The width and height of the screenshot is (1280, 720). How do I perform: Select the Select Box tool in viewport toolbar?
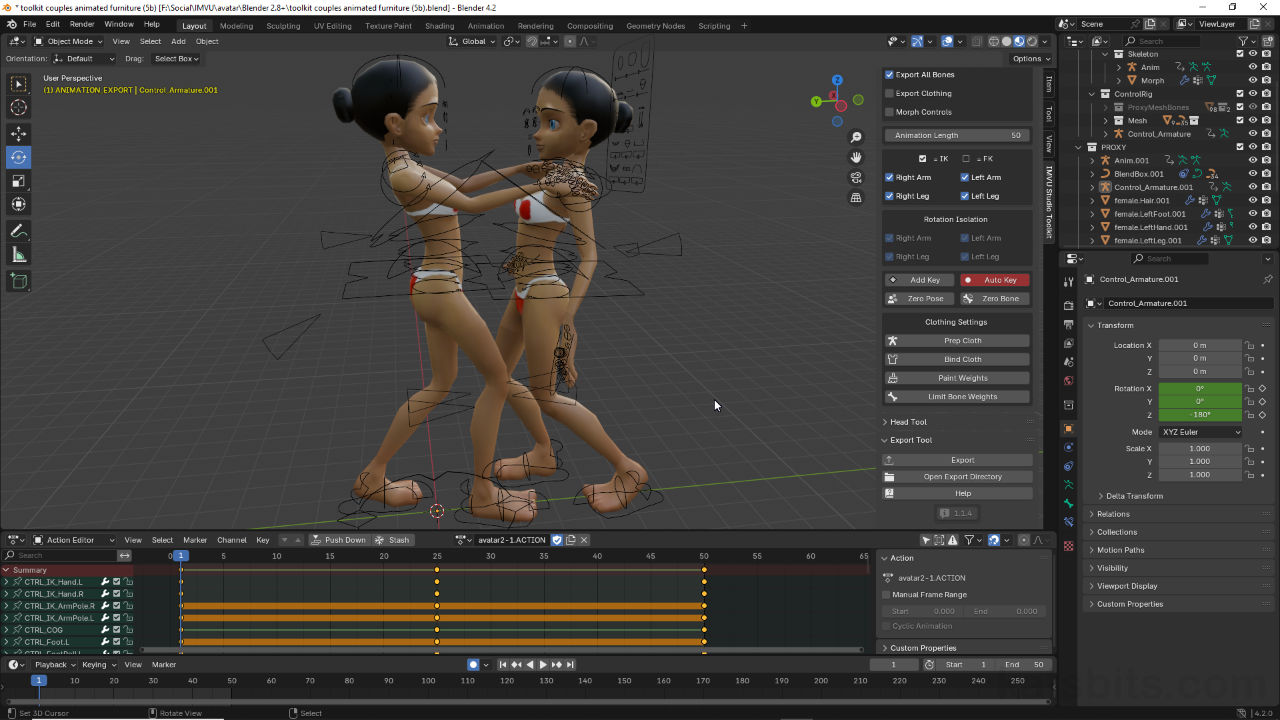point(19,85)
